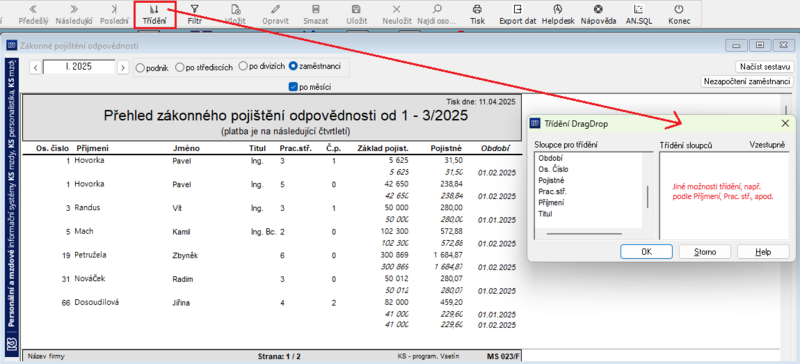800x364 pixels.
Task: Close the Třídění DragDrop dialog
Action: (x=785, y=123)
